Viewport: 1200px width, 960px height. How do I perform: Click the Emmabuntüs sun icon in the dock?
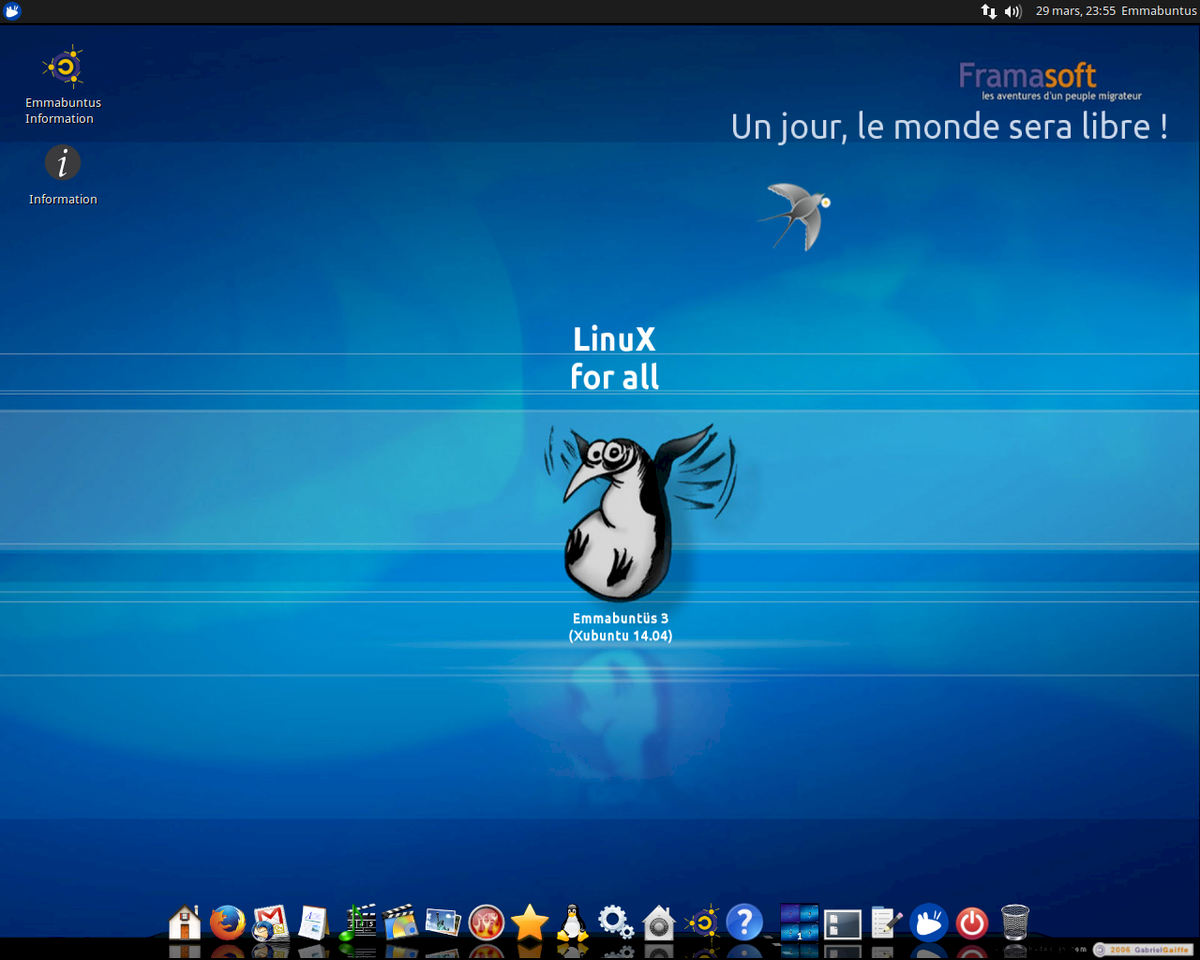(x=703, y=922)
